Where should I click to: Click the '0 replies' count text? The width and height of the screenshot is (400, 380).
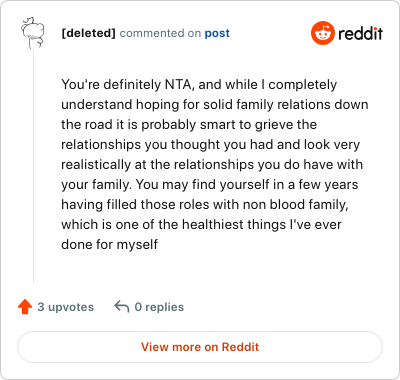tap(159, 307)
